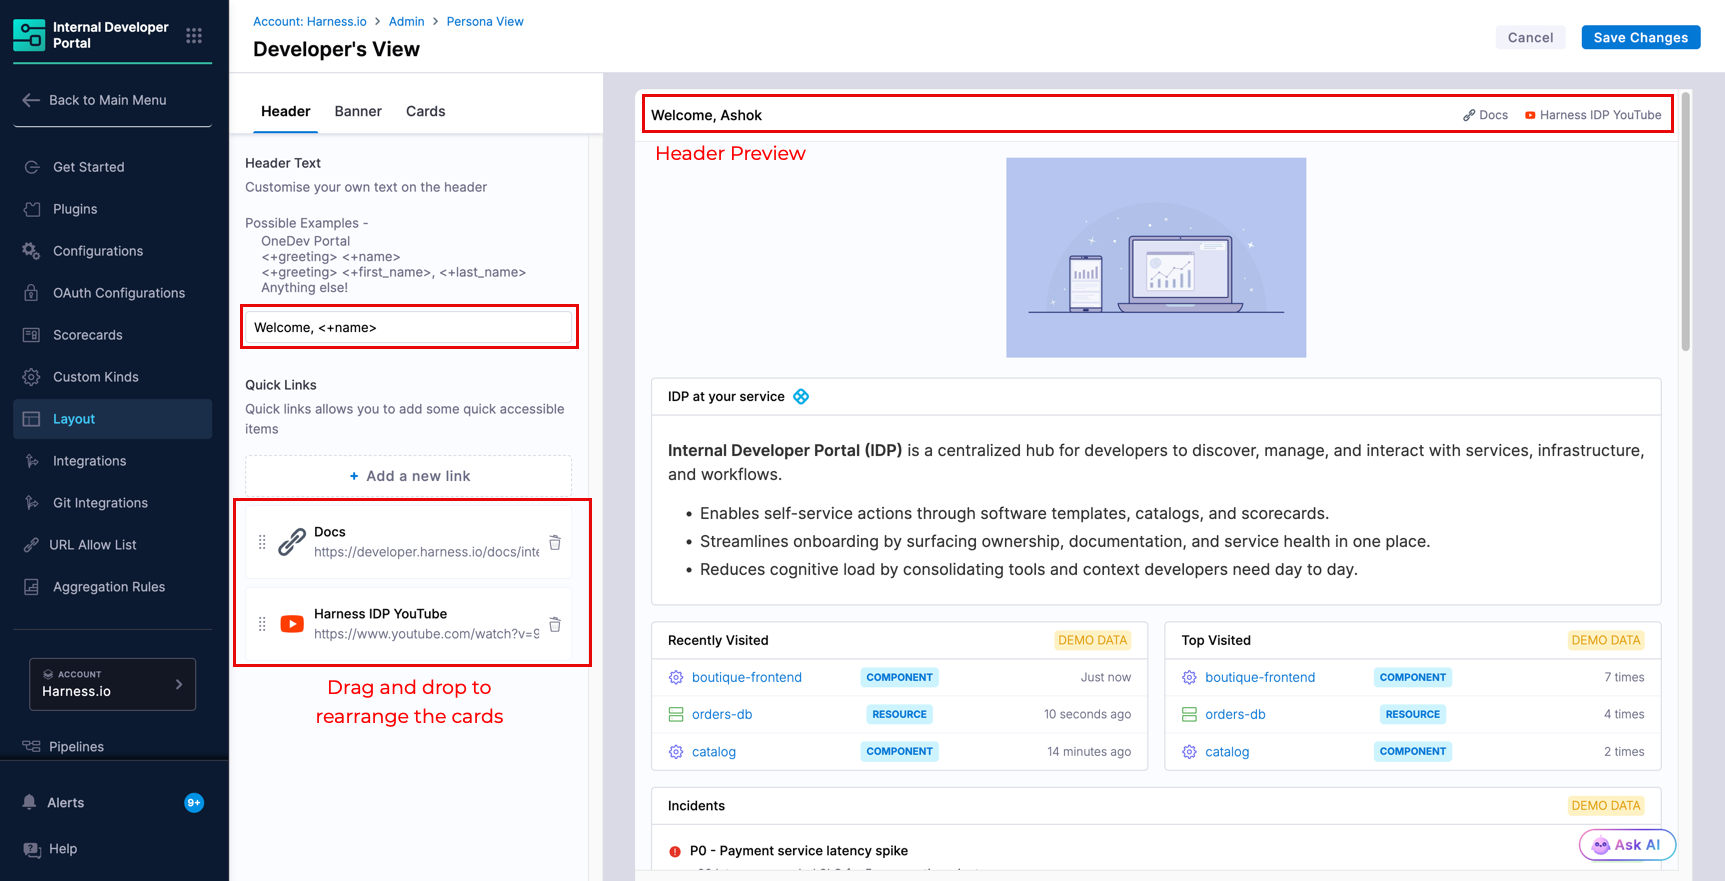Click the drag handle of YouTube link

pos(262,624)
